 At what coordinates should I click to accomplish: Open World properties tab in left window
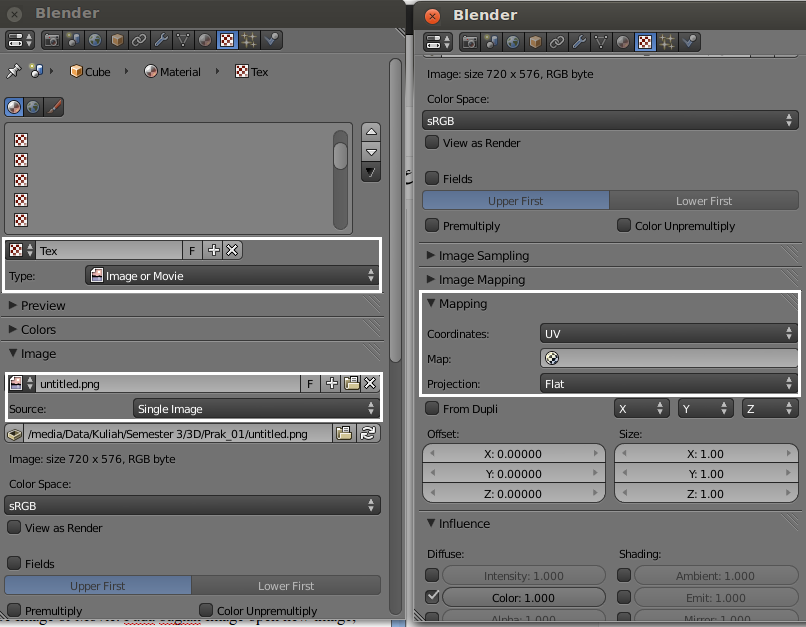[95, 40]
